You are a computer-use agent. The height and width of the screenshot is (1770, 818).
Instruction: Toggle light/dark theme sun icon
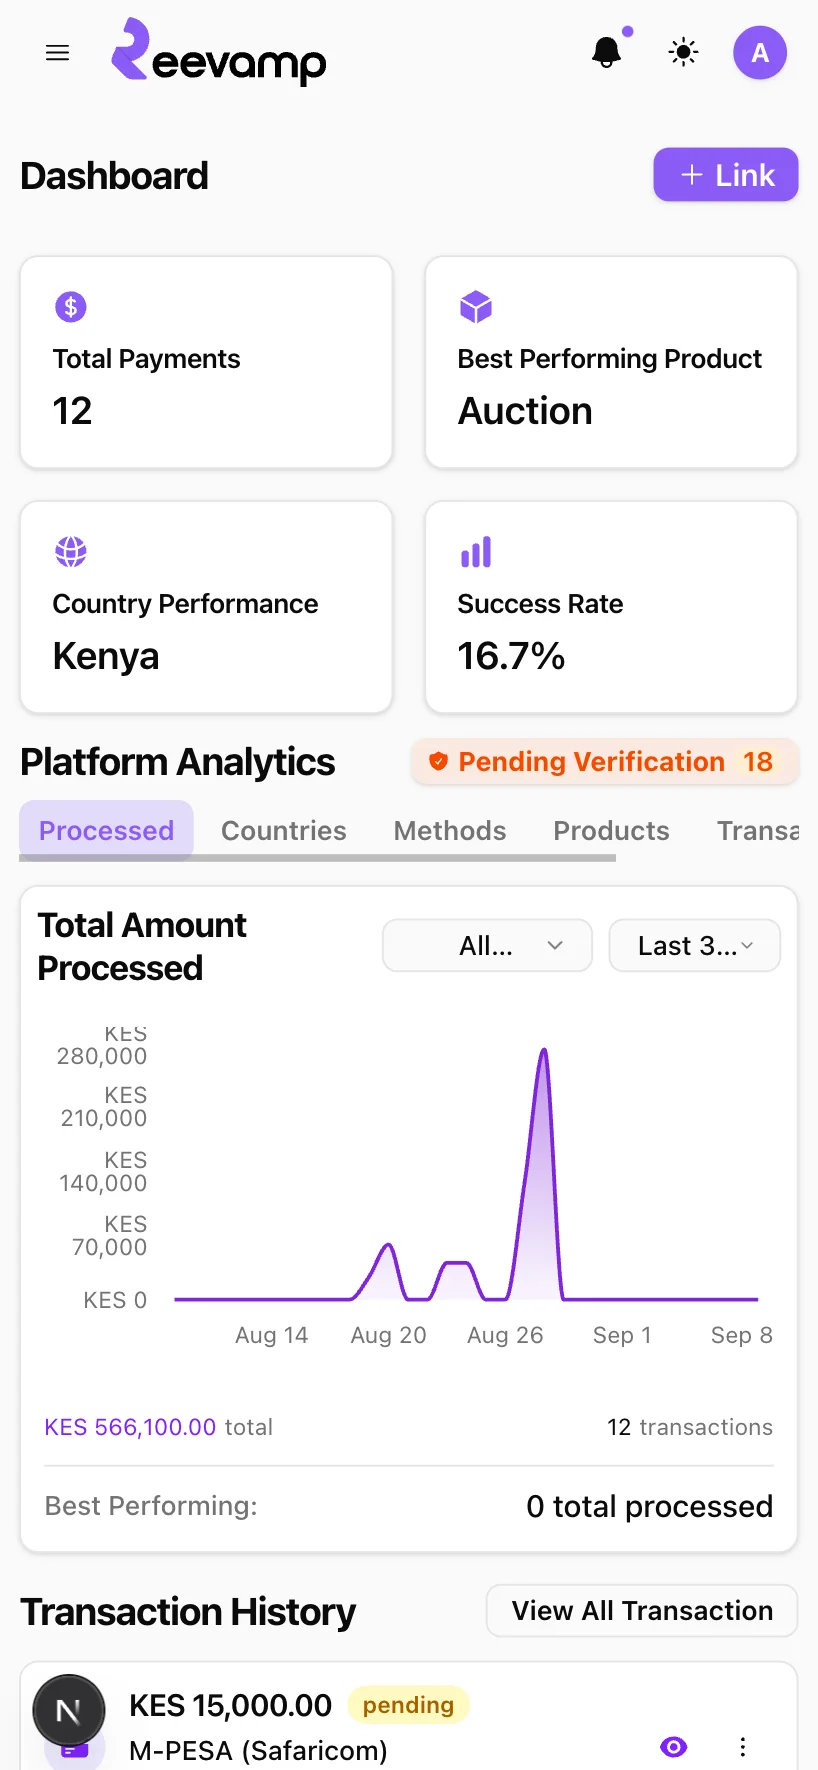pos(683,52)
